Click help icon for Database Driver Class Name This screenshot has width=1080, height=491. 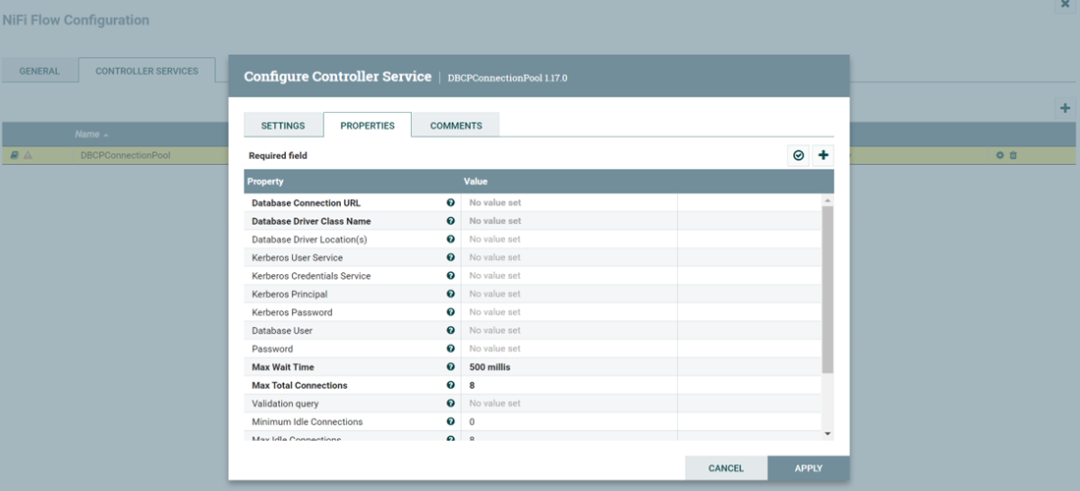click(x=450, y=221)
